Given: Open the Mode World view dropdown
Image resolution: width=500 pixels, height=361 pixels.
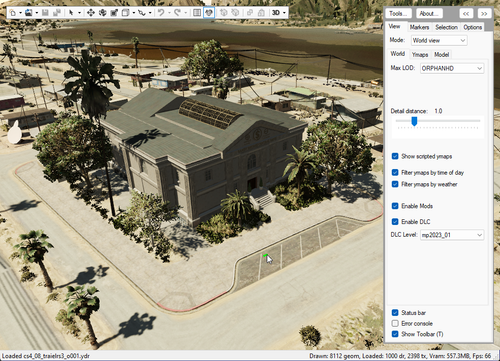Looking at the screenshot, I should (x=439, y=40).
